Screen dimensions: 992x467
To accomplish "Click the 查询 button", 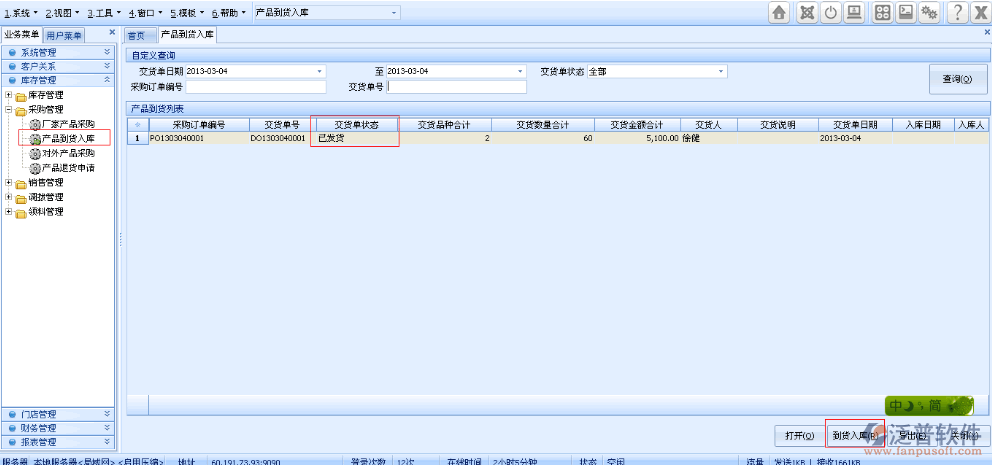I will click(x=957, y=79).
